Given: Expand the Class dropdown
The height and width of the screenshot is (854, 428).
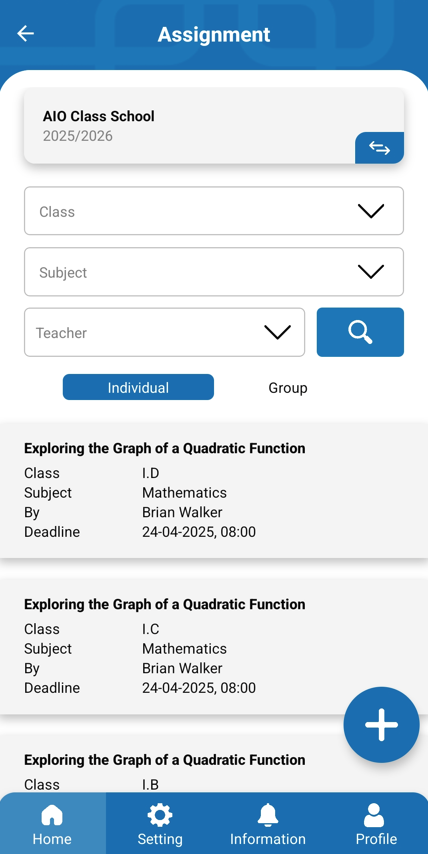Looking at the screenshot, I should (x=214, y=211).
